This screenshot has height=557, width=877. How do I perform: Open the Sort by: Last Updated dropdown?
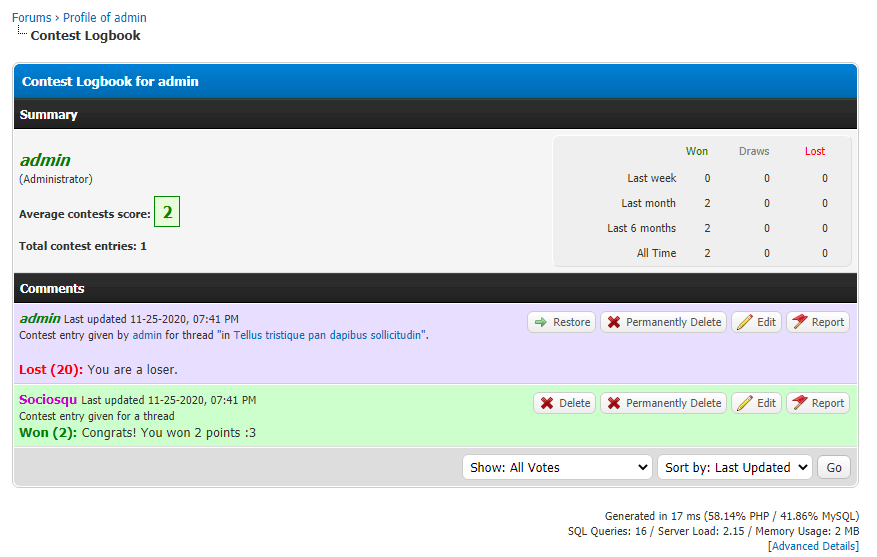[x=734, y=467]
